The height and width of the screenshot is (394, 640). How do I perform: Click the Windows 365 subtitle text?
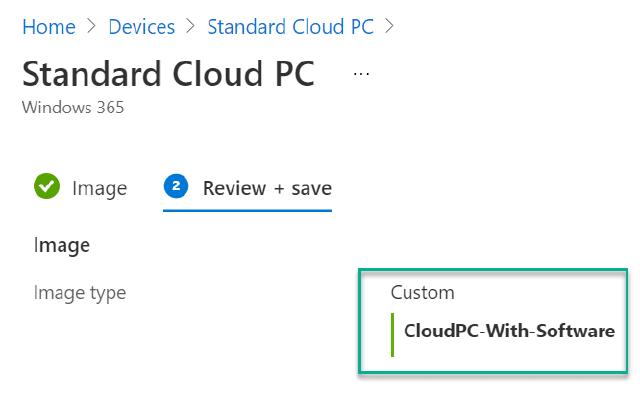coord(73,107)
